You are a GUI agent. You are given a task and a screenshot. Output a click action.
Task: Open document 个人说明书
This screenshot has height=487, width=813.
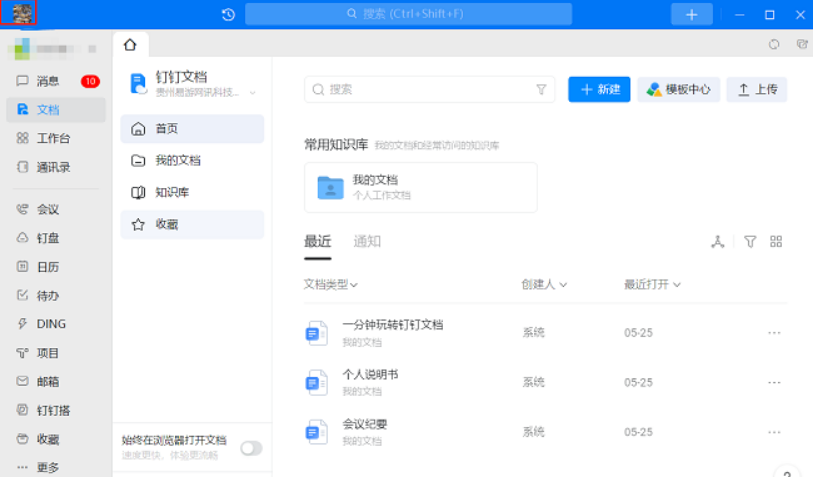tap(370, 374)
